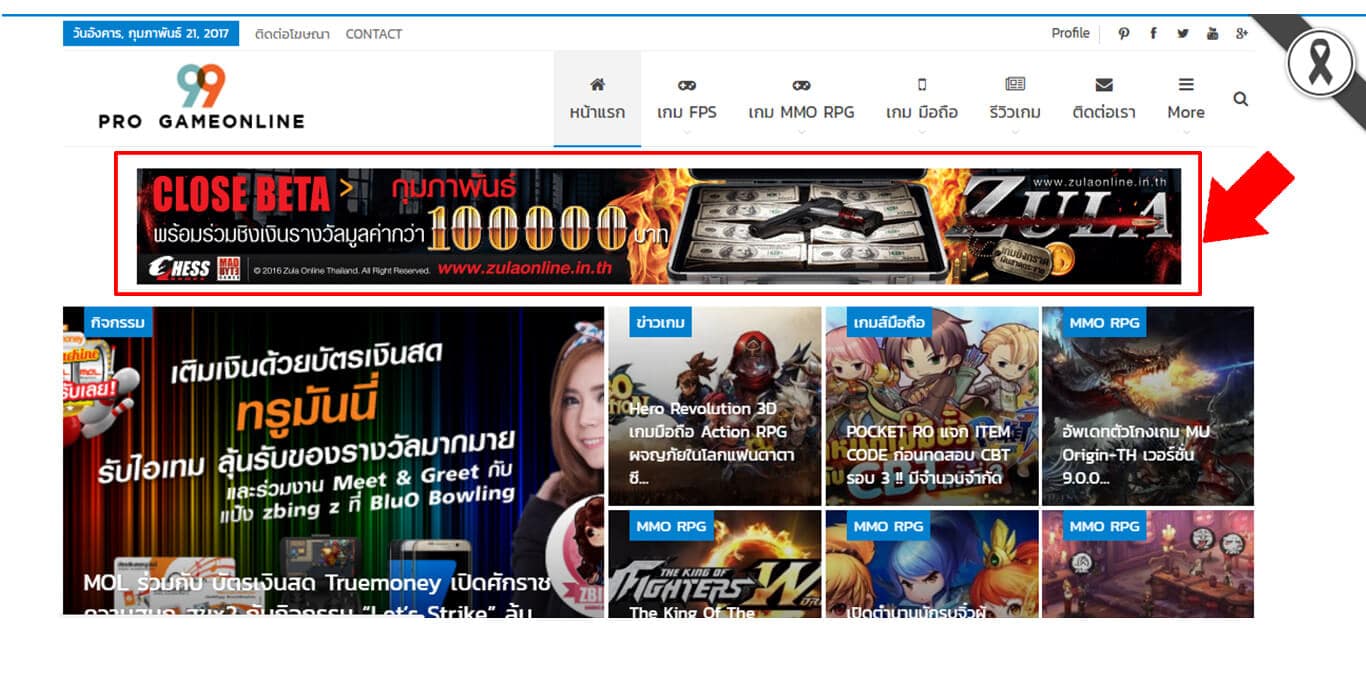Click the ข่าวเกม category tag
This screenshot has height=675, width=1366.
[x=660, y=322]
